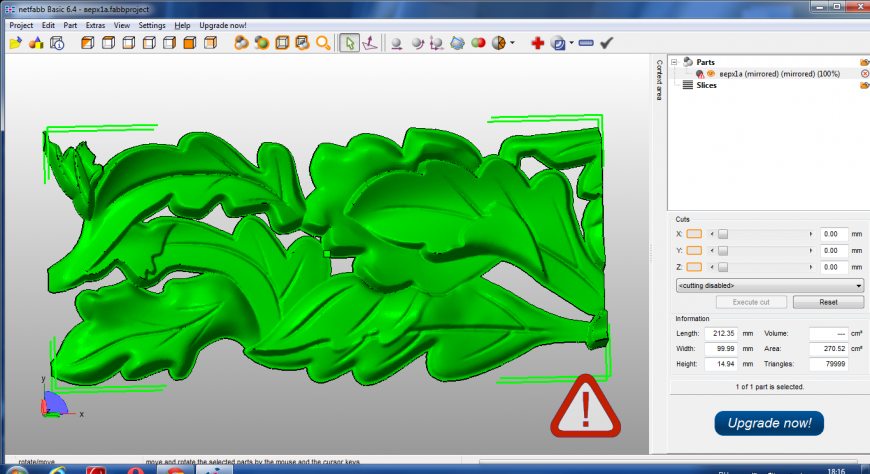Toggle visibility eye of eepx1a part
This screenshot has height=474, width=870.
tap(711, 74)
